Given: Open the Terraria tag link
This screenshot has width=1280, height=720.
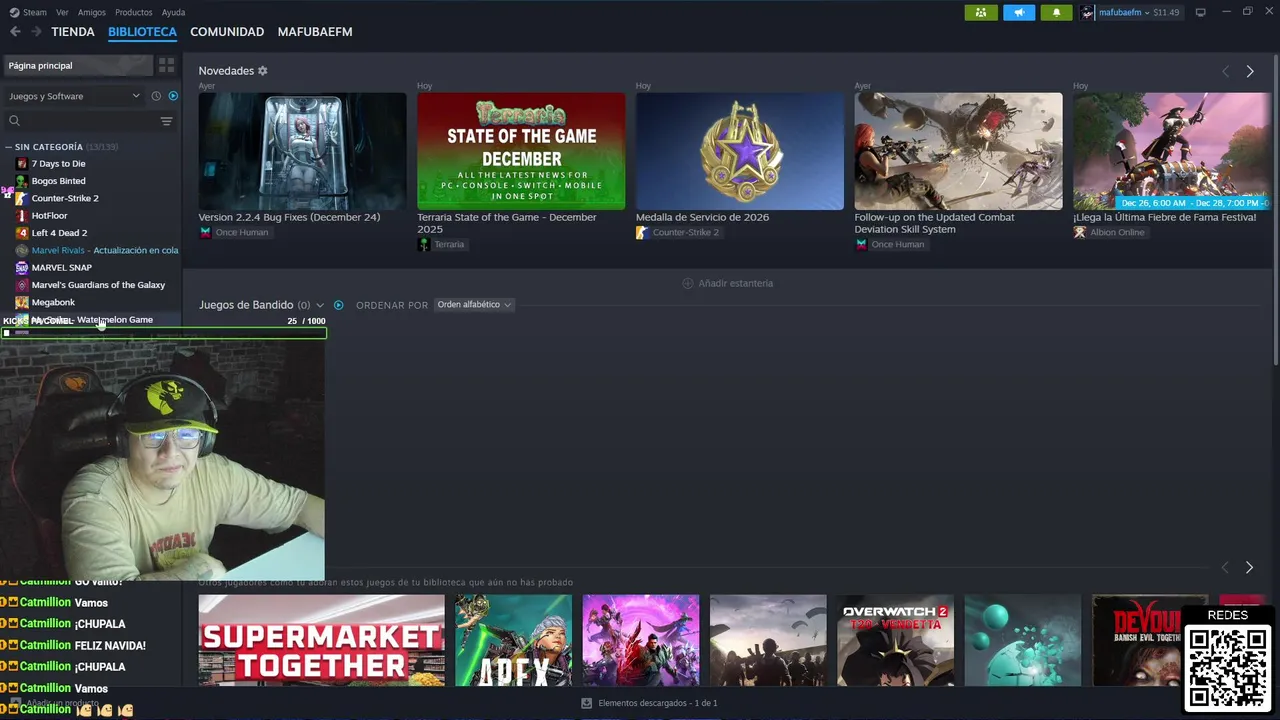Looking at the screenshot, I should pyautogui.click(x=441, y=244).
